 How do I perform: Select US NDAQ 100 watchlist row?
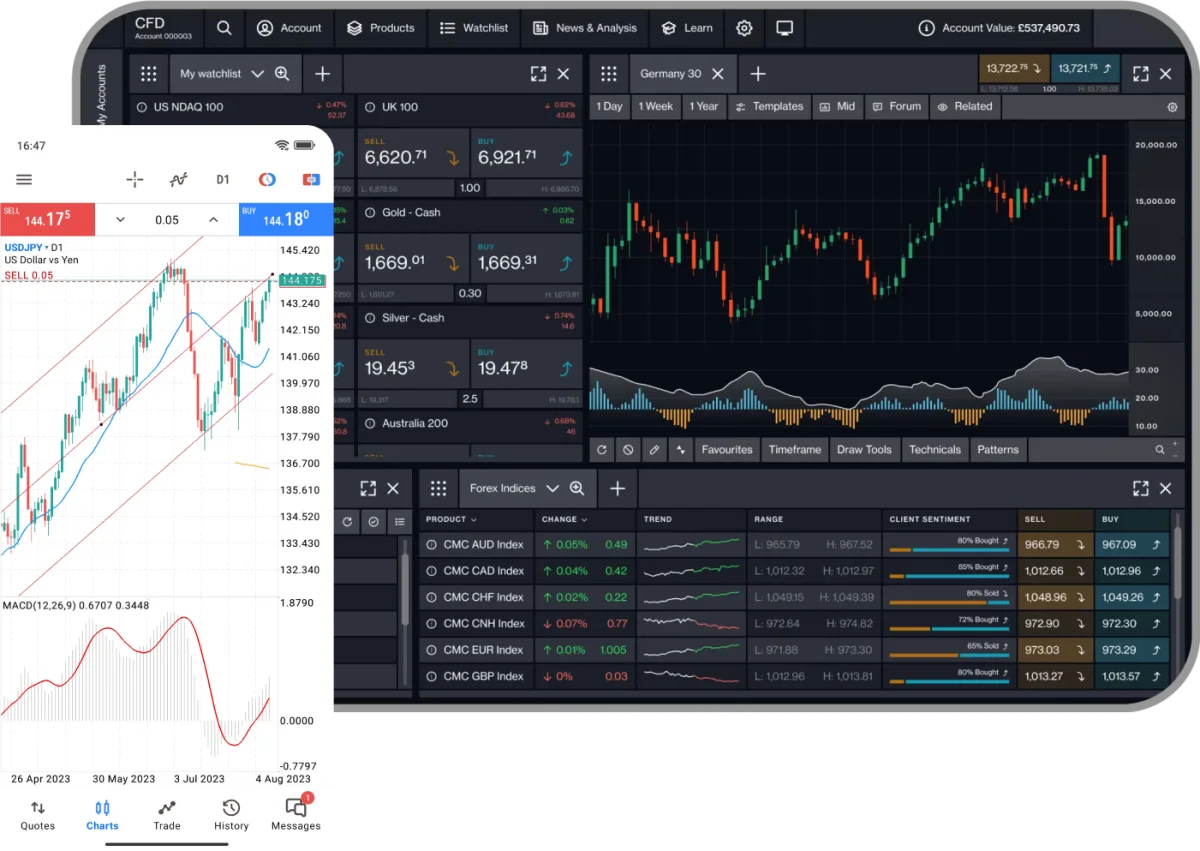pyautogui.click(x=241, y=106)
